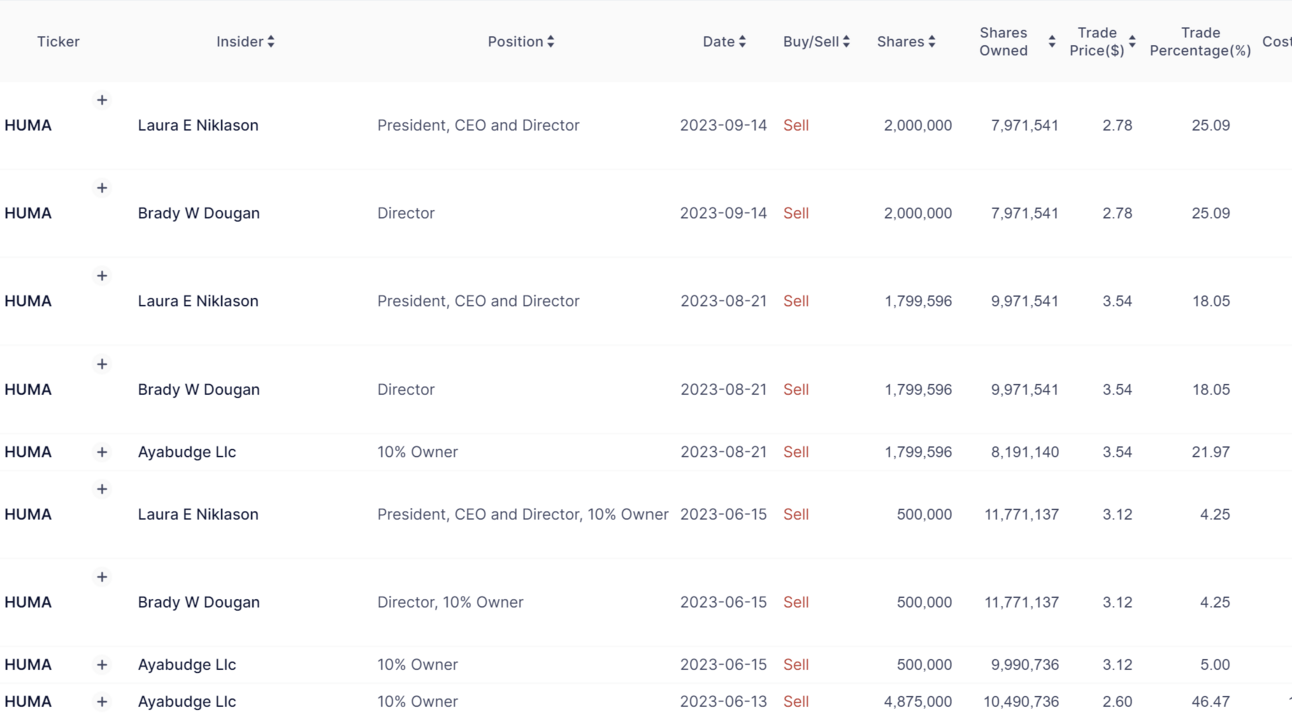This screenshot has width=1292, height=717.
Task: Click 'President, CEO and Director, 10% Owner' position
Action: point(523,514)
